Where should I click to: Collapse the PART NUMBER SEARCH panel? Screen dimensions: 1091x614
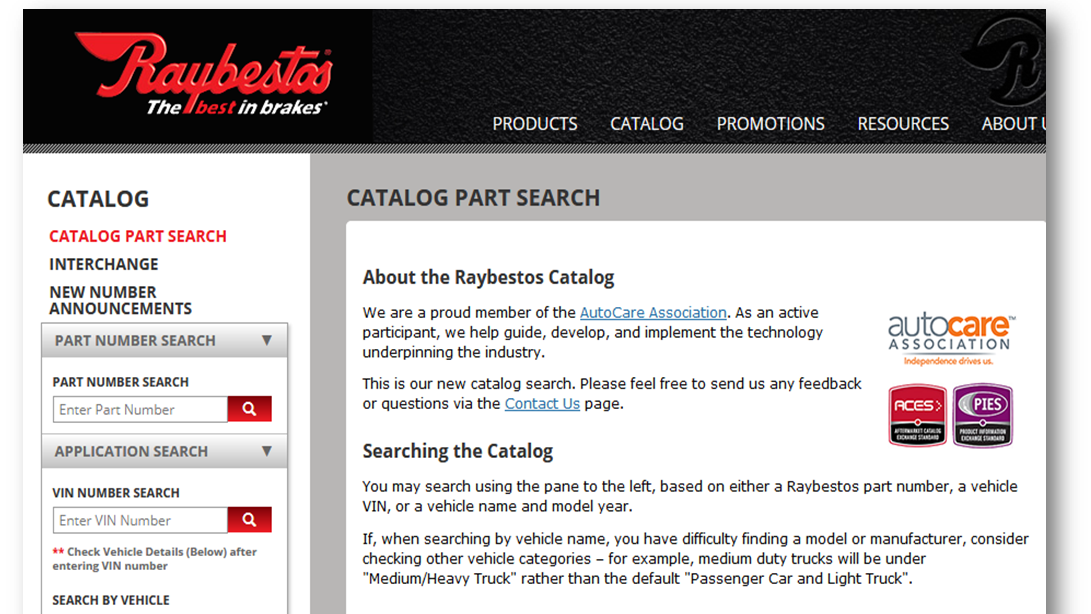pyautogui.click(x=267, y=340)
